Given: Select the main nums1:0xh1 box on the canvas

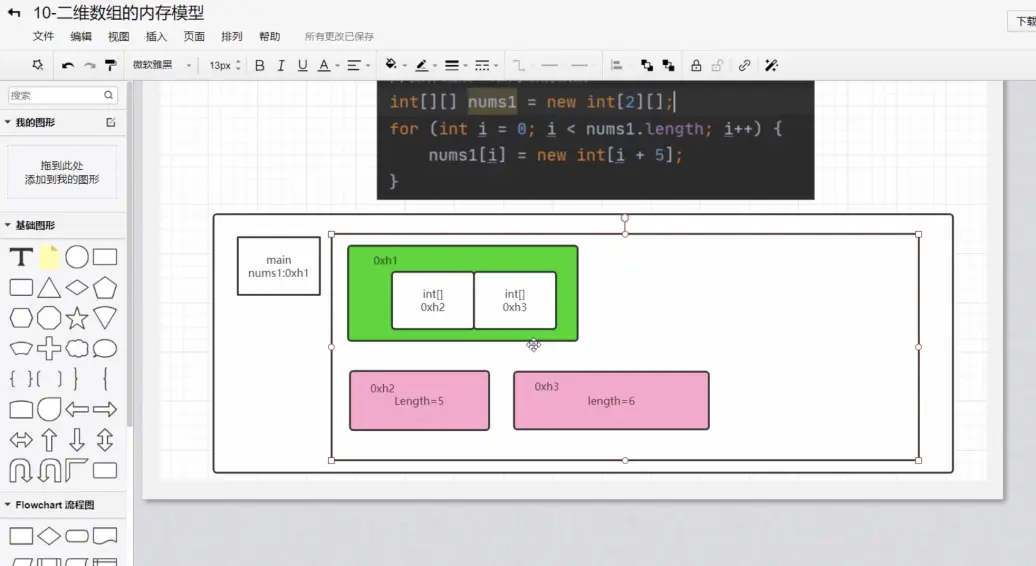Looking at the screenshot, I should point(278,266).
